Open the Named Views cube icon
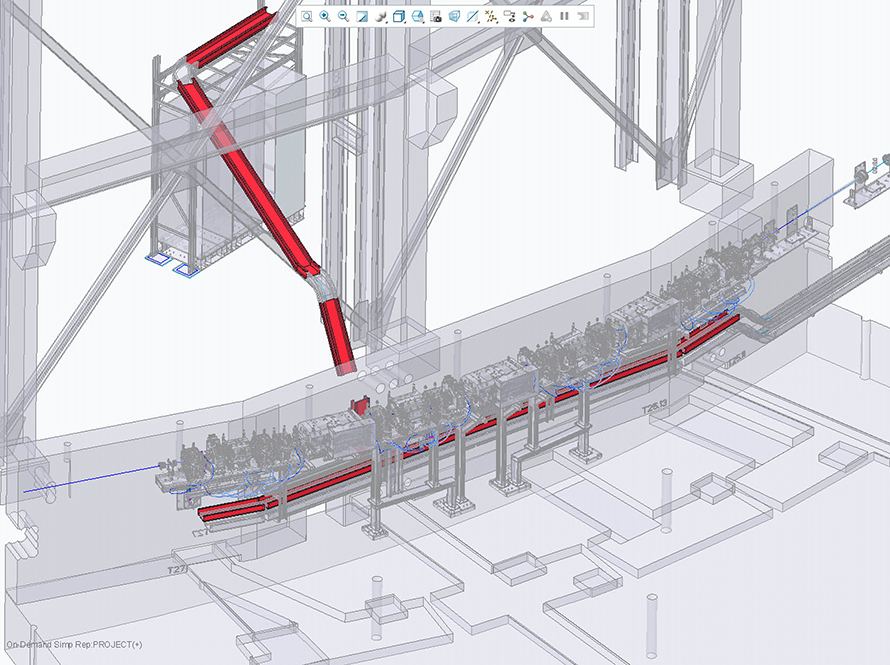This screenshot has width=890, height=665. 399,14
